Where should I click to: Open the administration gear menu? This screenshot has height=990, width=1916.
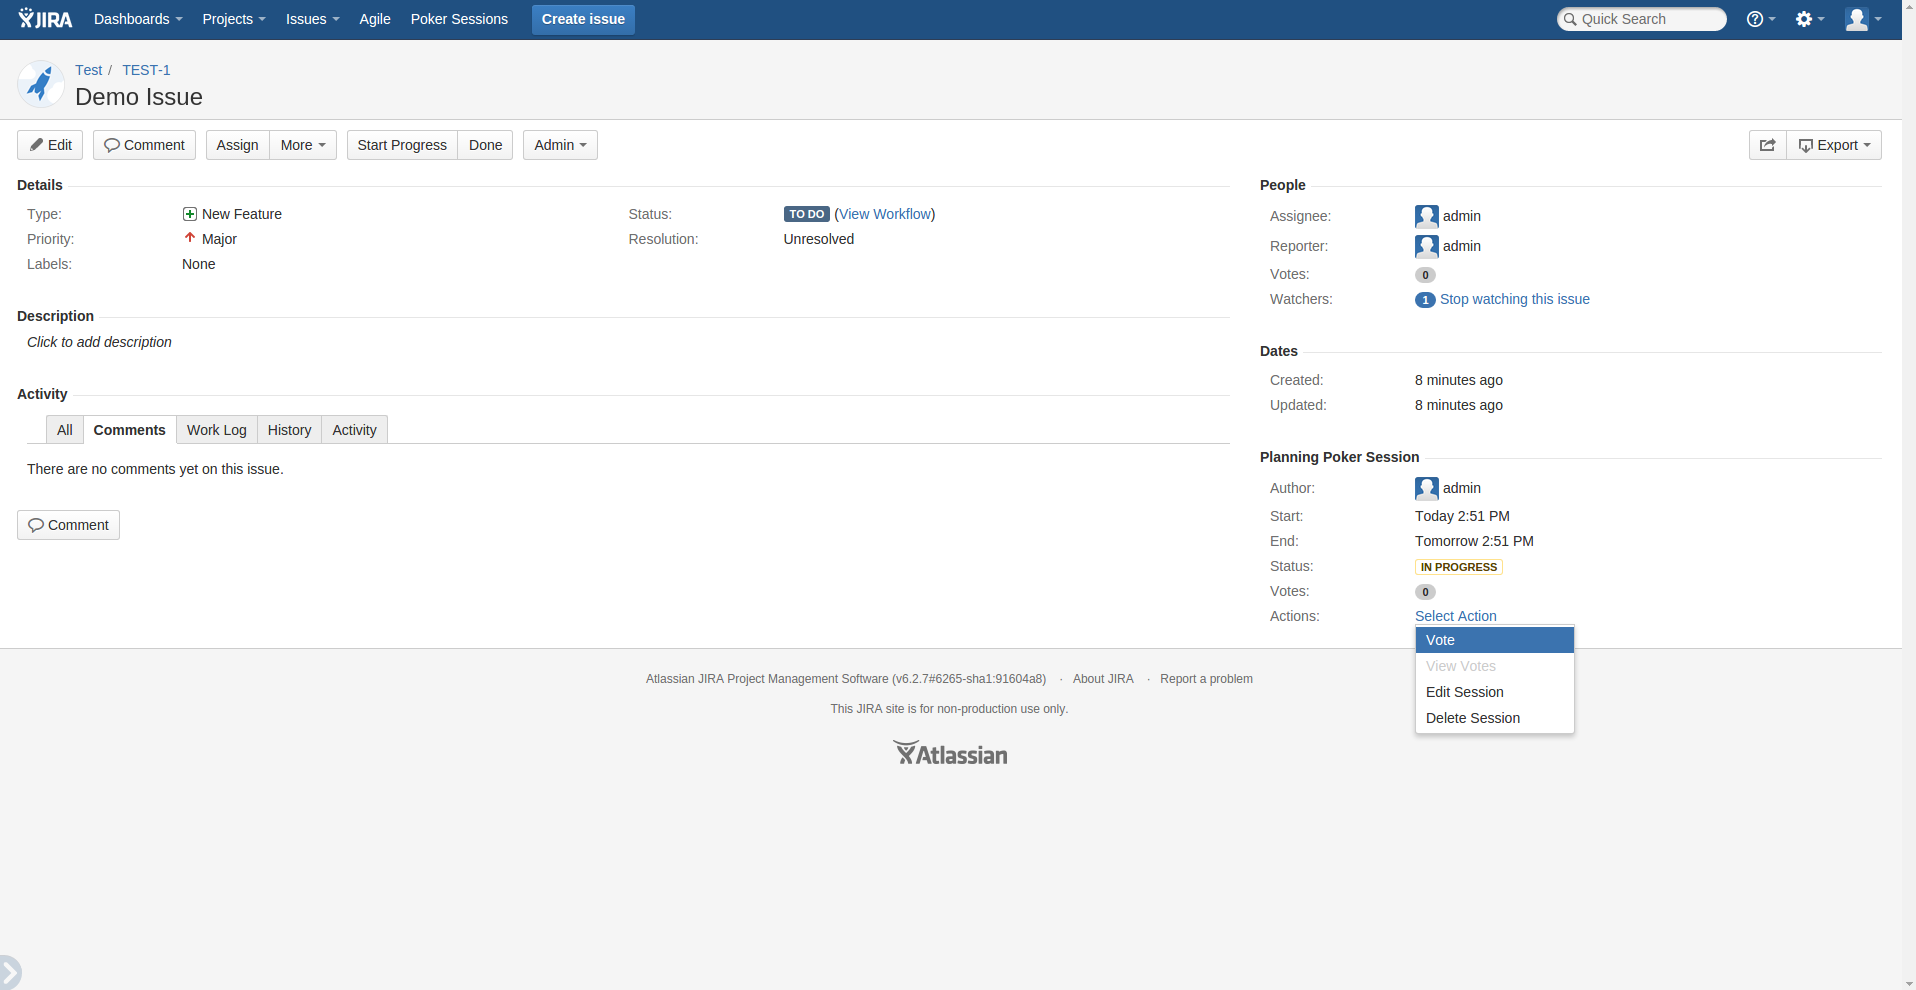(1810, 19)
